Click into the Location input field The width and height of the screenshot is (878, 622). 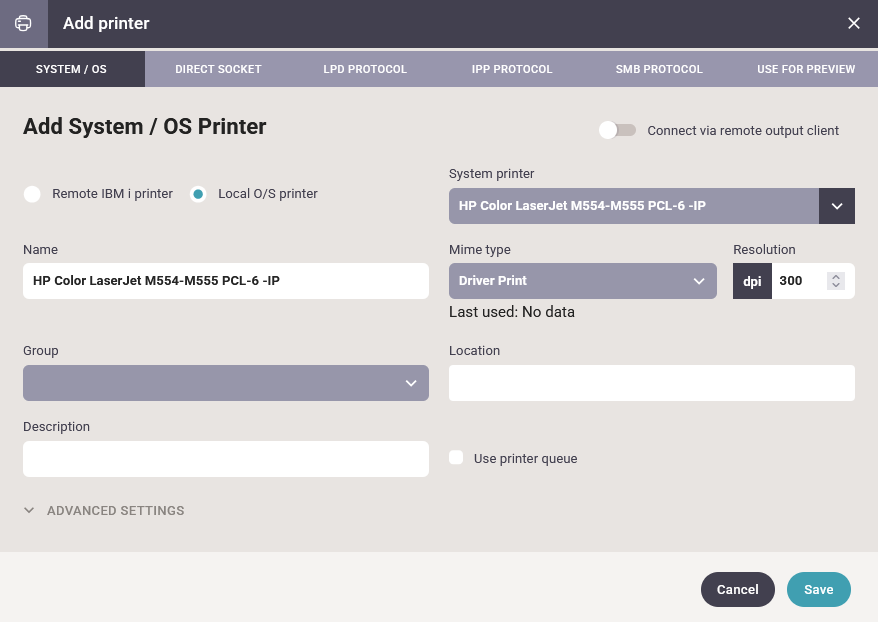pyautogui.click(x=652, y=383)
